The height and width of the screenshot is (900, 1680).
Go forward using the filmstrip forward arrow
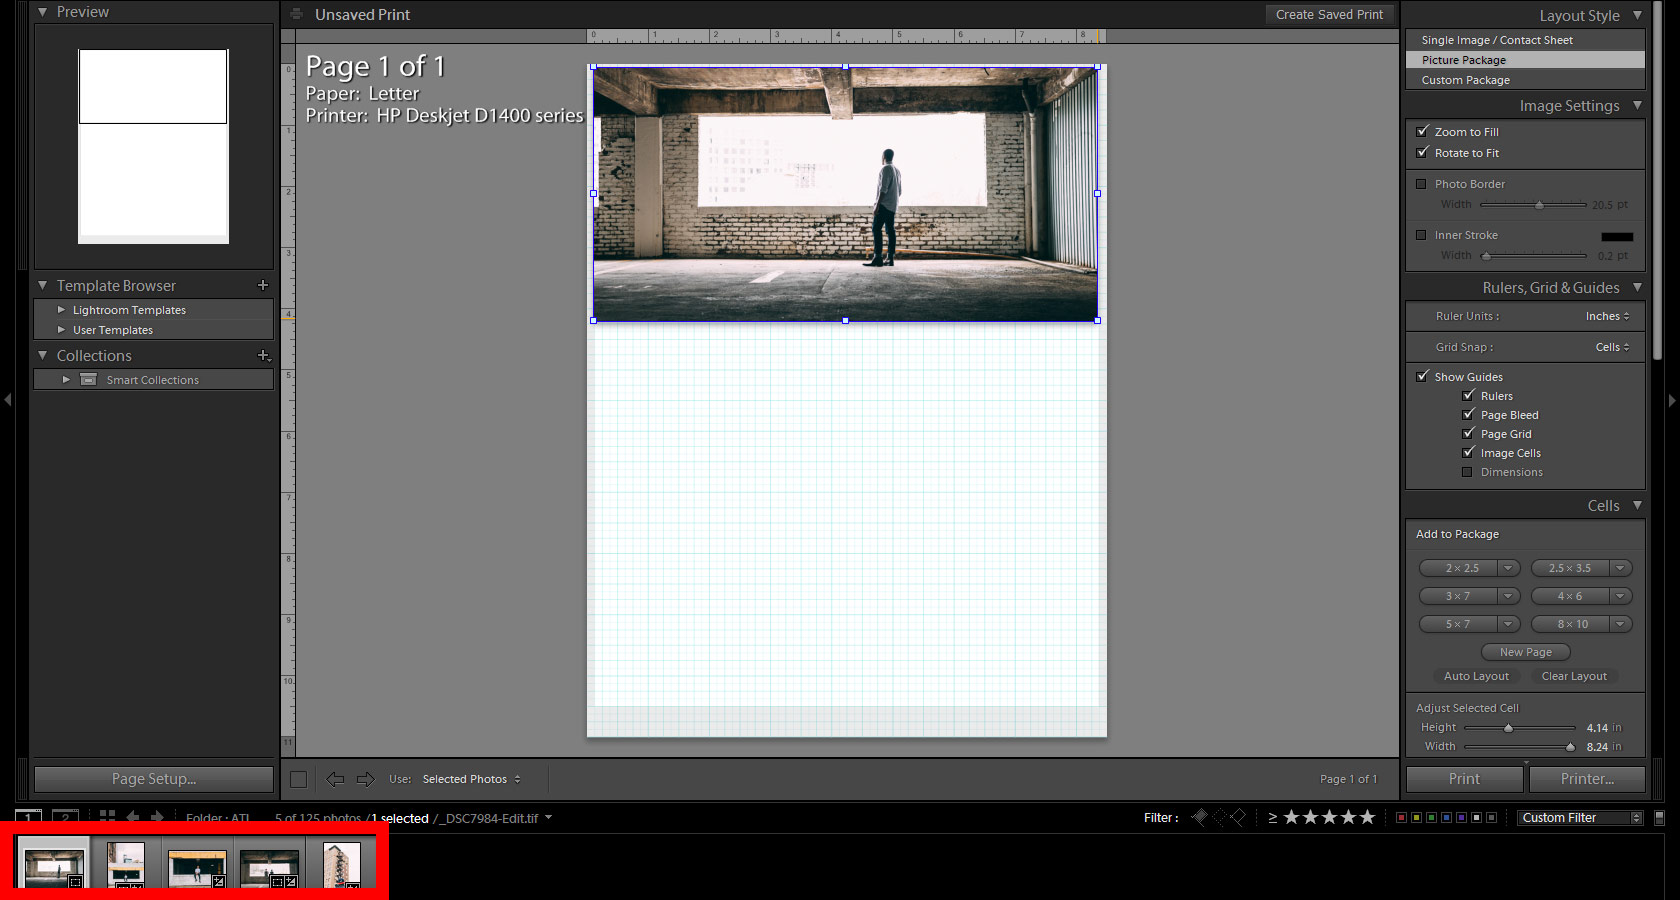156,817
